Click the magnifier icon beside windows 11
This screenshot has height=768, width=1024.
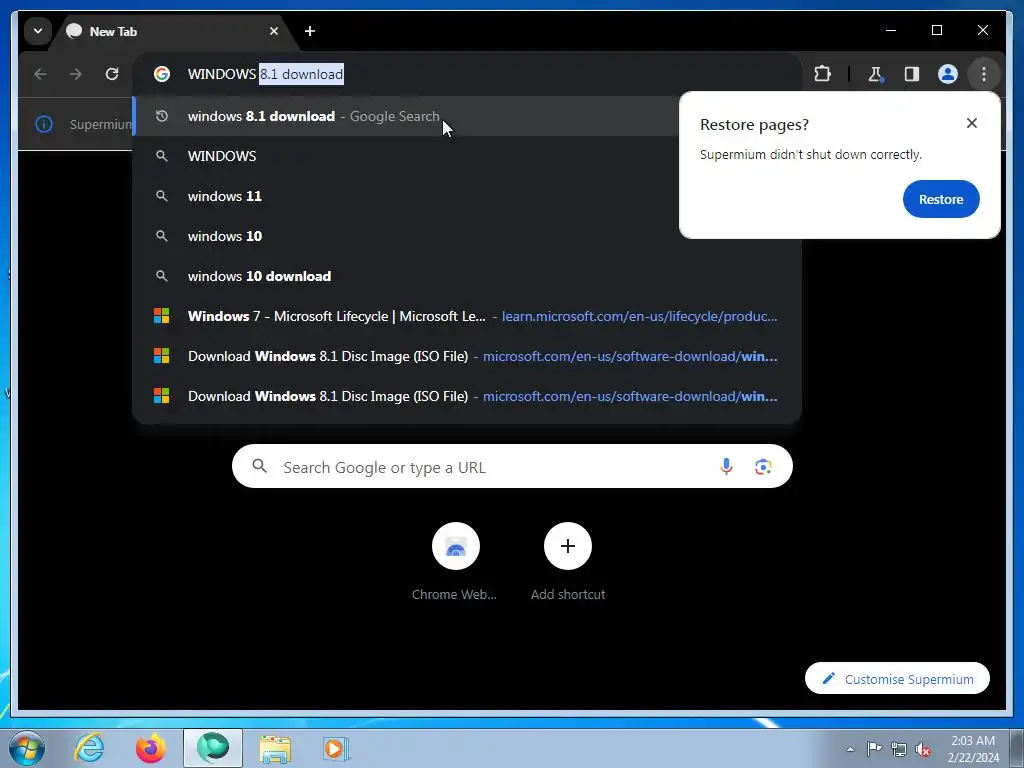coord(162,196)
